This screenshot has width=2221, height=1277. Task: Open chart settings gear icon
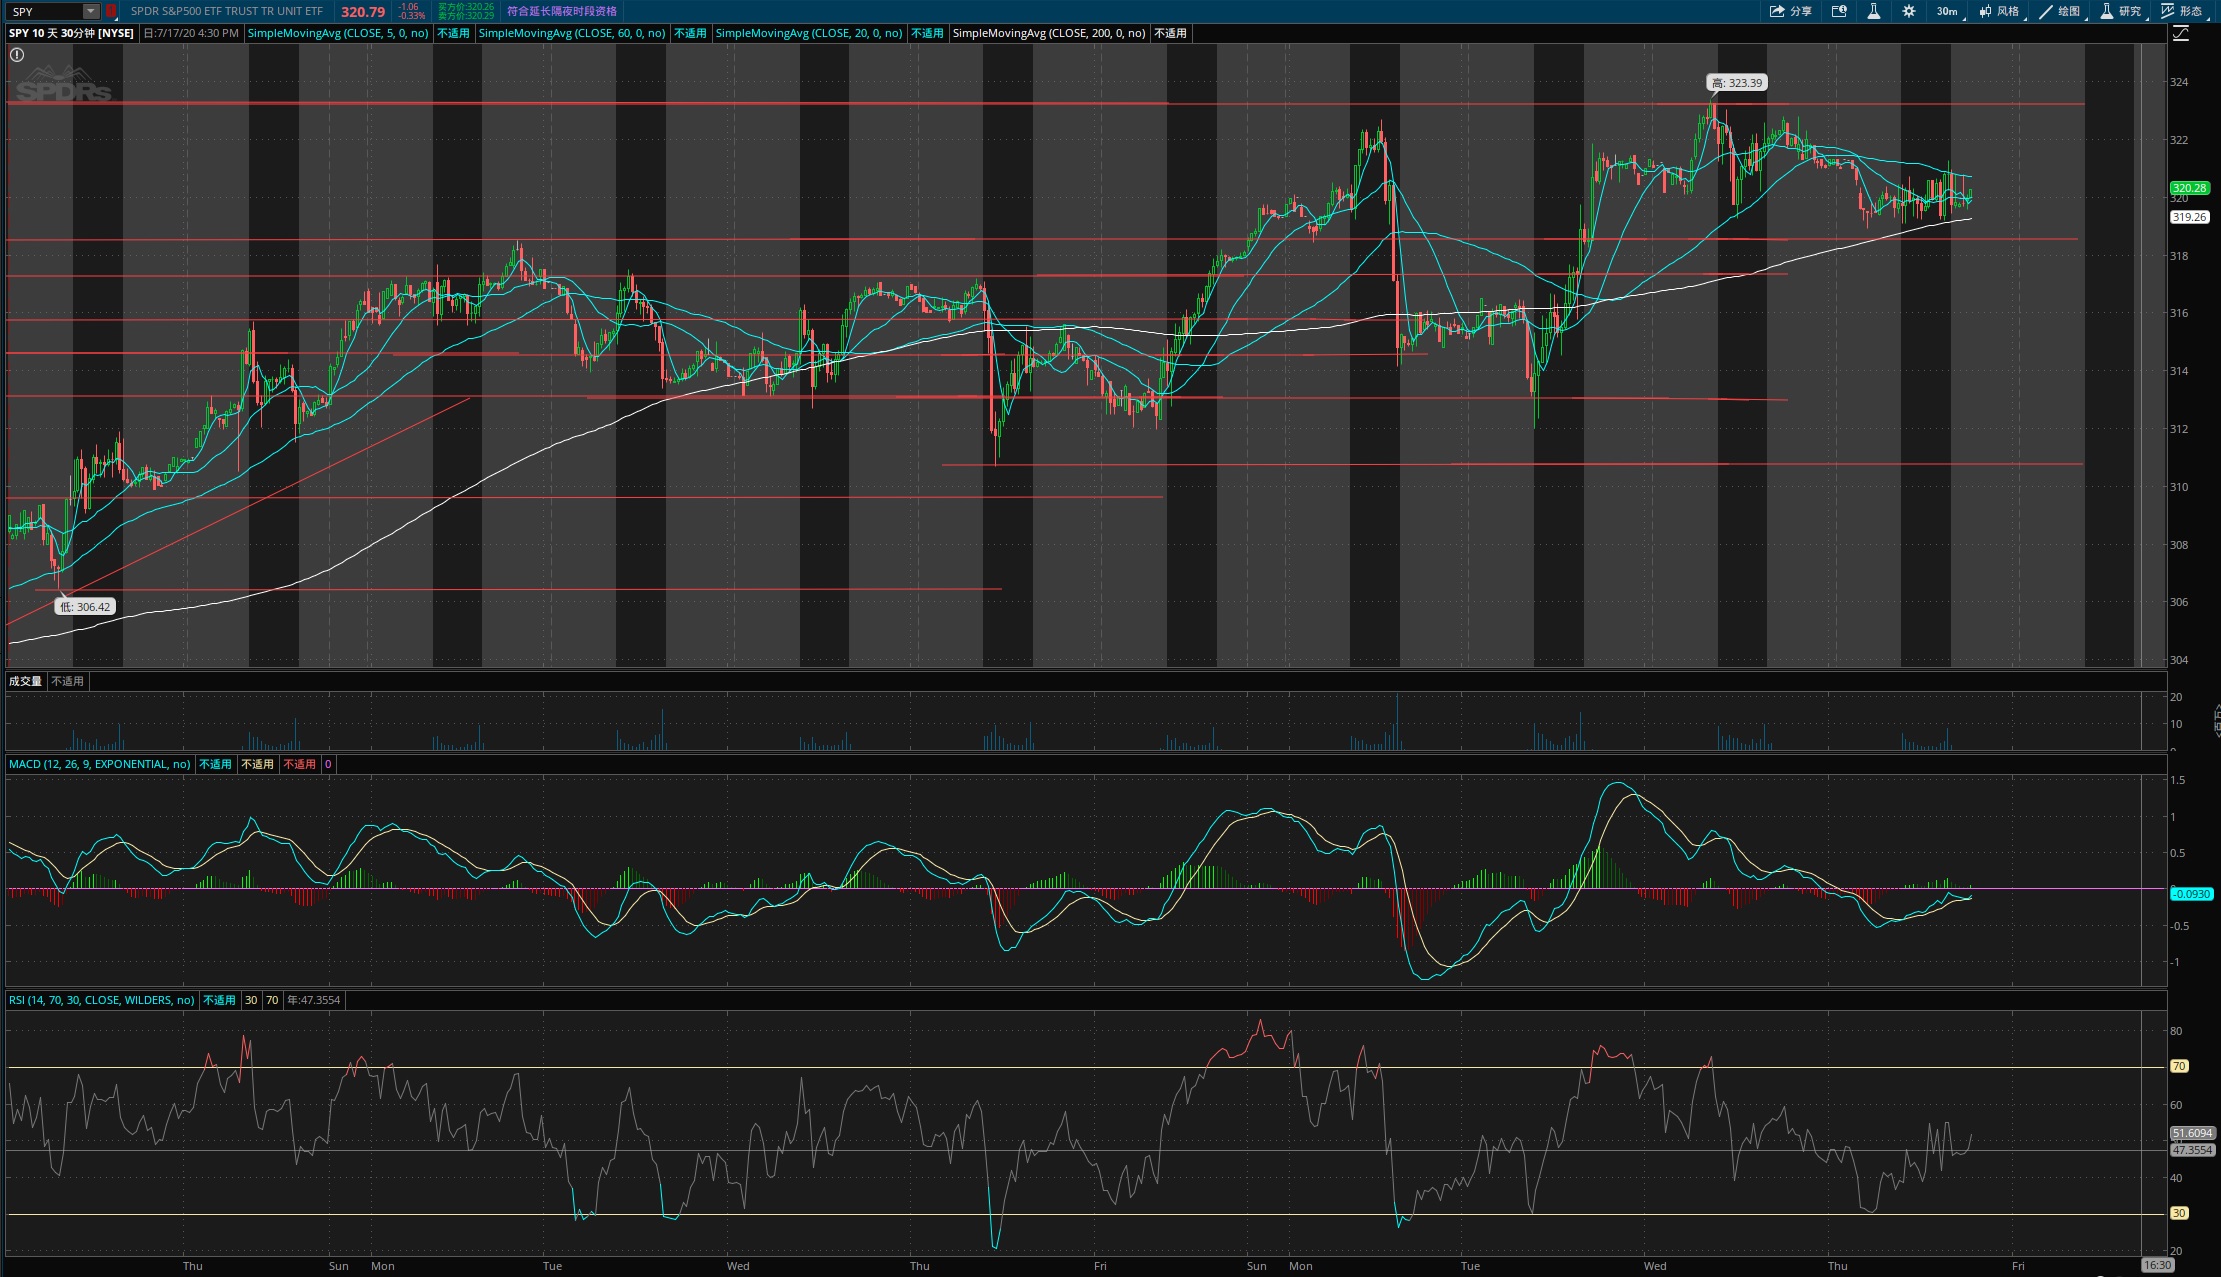click(x=1908, y=11)
